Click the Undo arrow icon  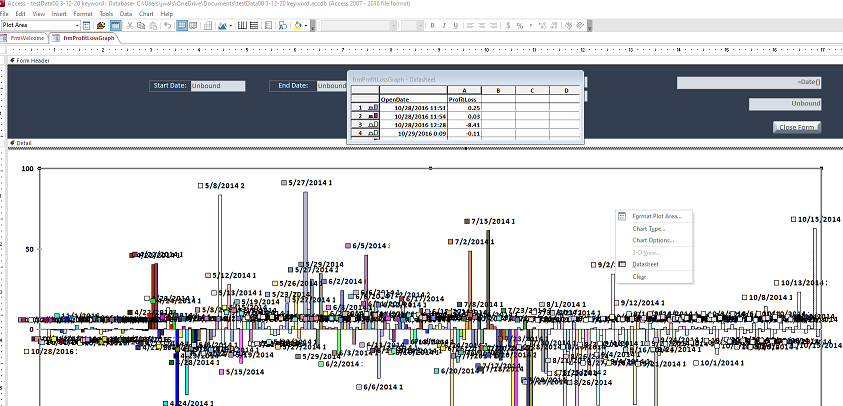tap(167, 25)
